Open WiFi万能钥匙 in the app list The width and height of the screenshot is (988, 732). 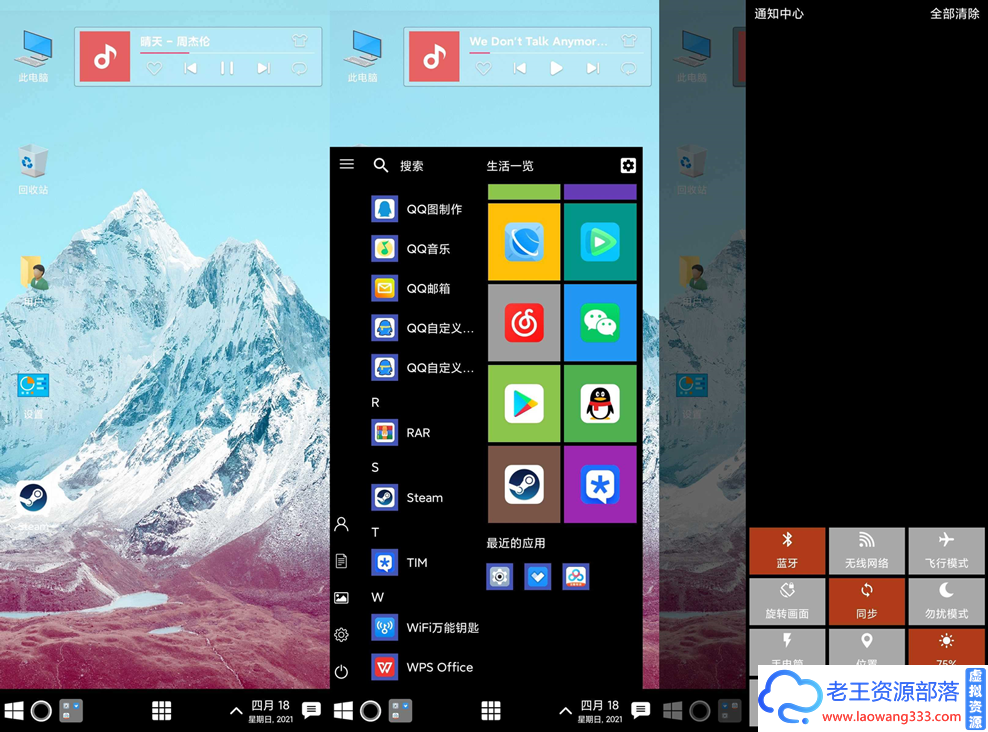pos(425,627)
